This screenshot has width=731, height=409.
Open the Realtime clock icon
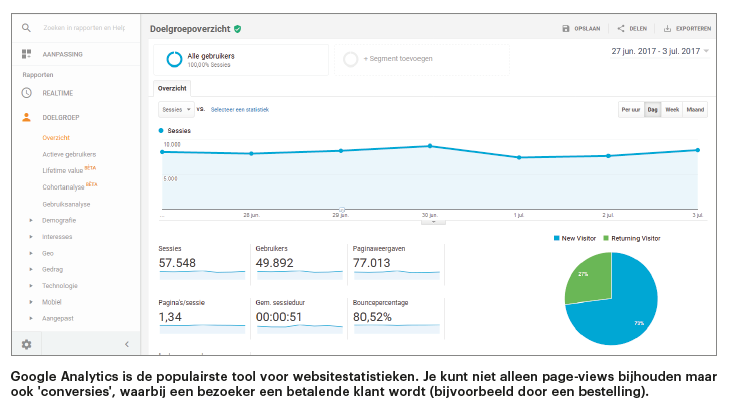point(27,93)
